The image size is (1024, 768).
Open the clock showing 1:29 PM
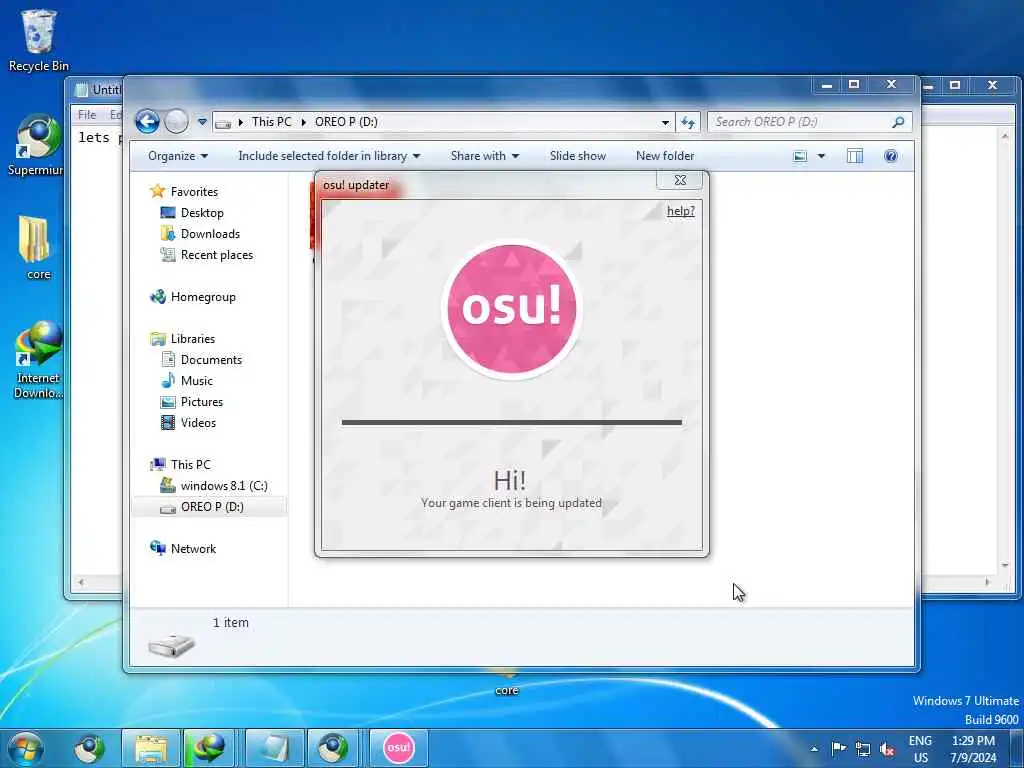tap(973, 749)
